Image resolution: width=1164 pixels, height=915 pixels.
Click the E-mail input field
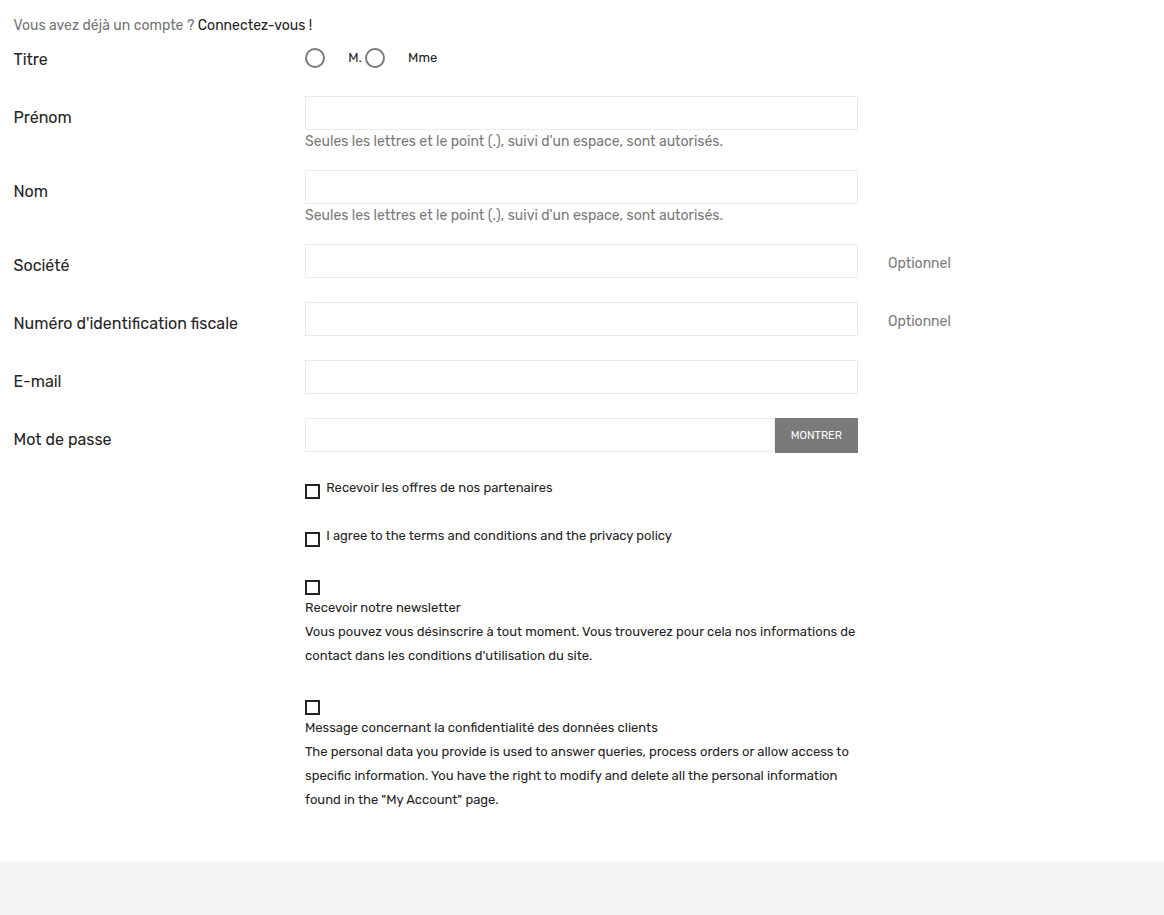pos(581,377)
